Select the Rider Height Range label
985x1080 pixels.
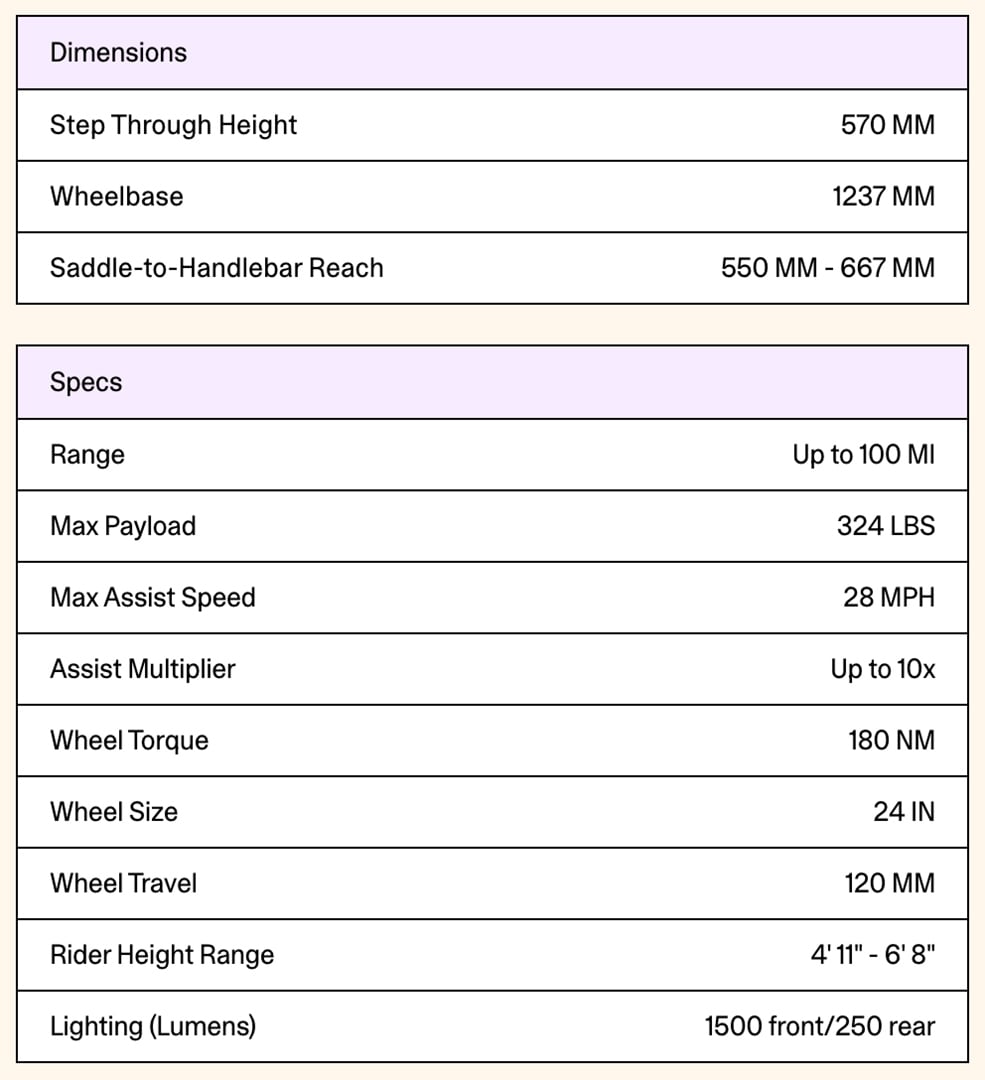(161, 955)
